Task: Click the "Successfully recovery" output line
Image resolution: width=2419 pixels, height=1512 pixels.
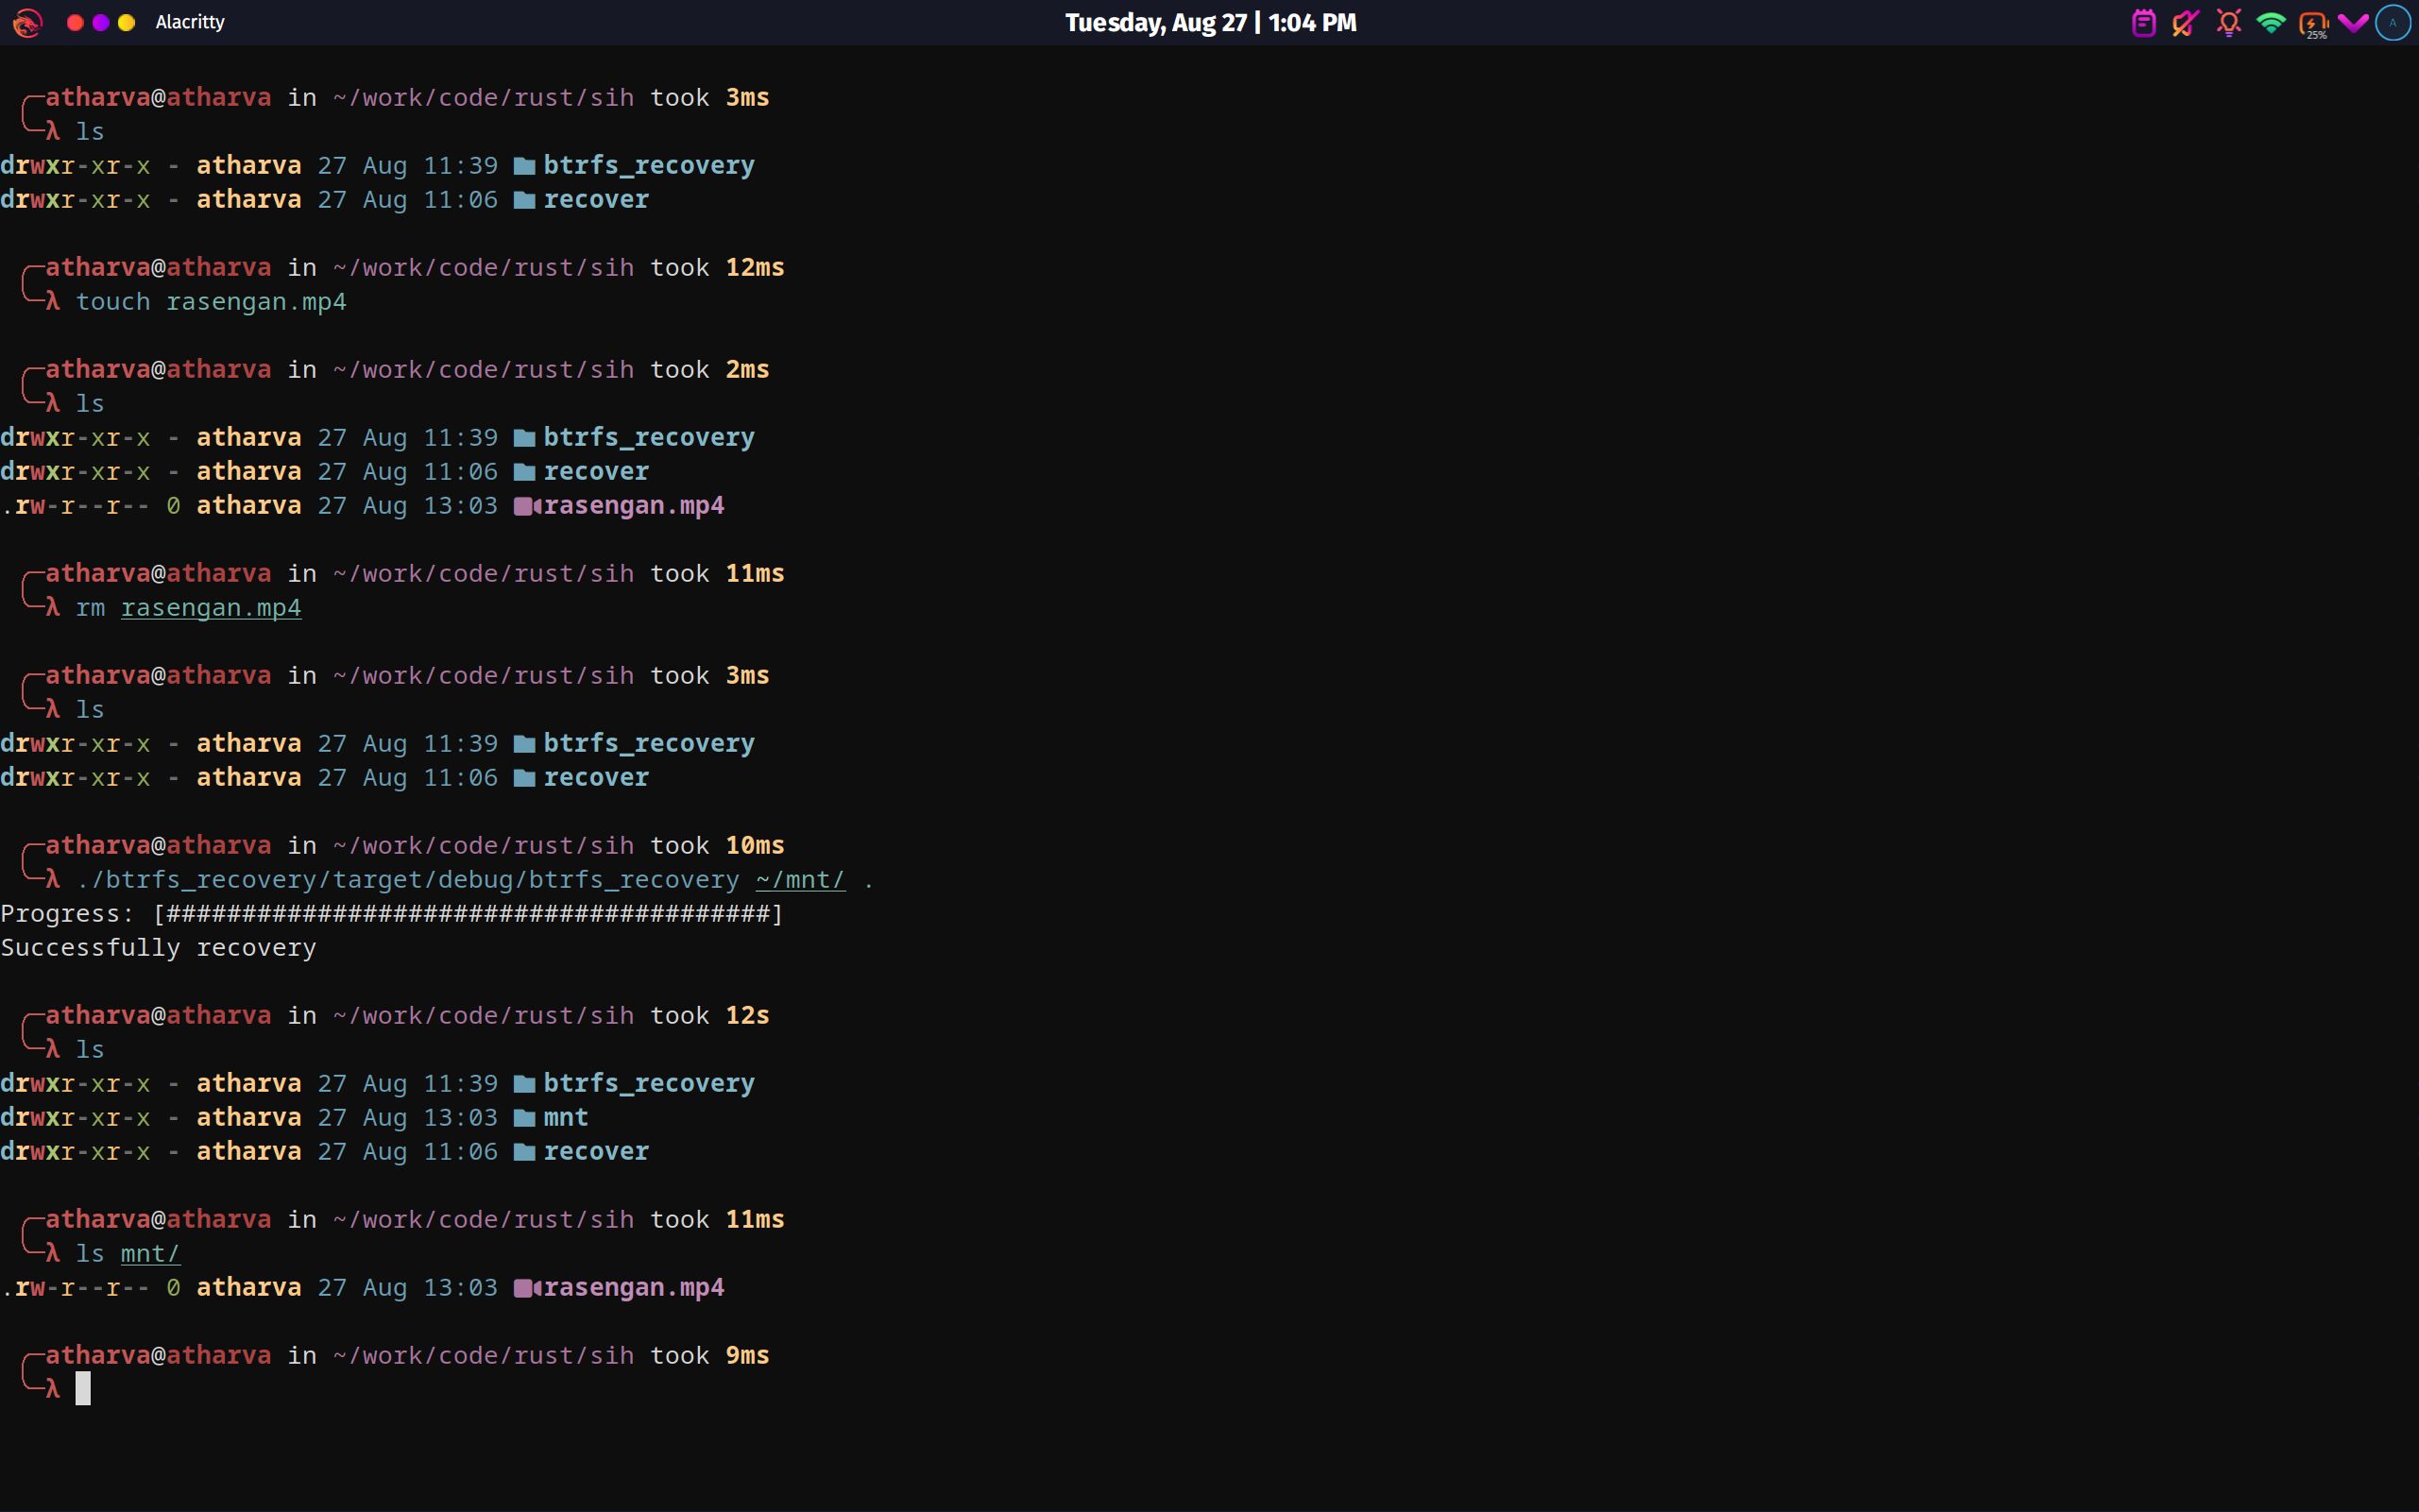Action: pos(158,948)
